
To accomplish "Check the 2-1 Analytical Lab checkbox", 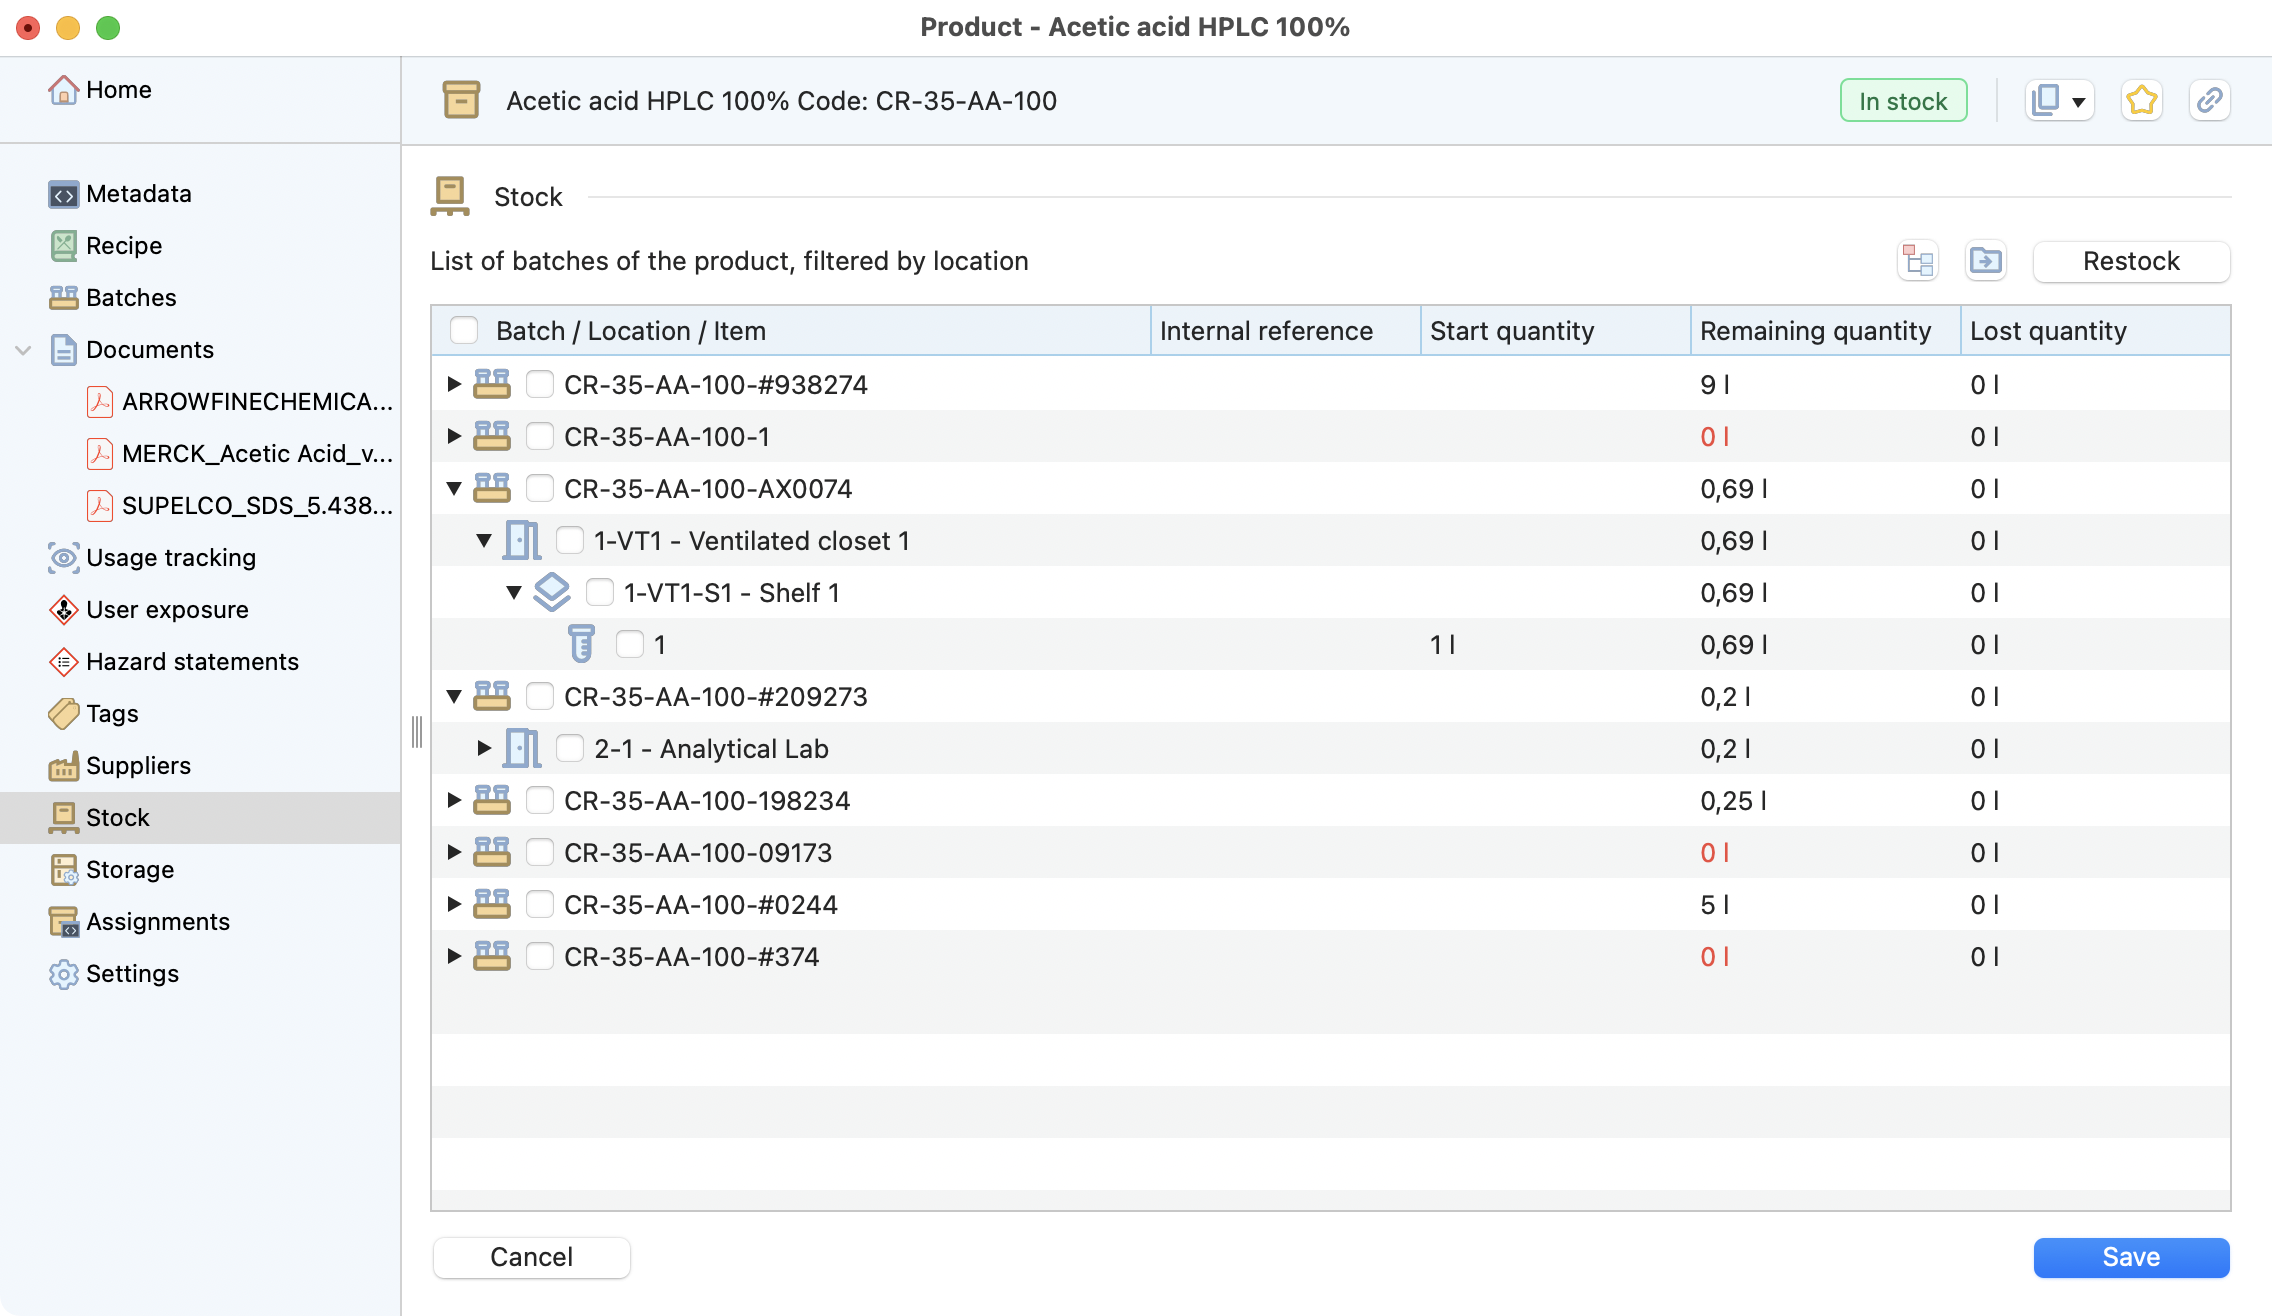I will point(570,749).
